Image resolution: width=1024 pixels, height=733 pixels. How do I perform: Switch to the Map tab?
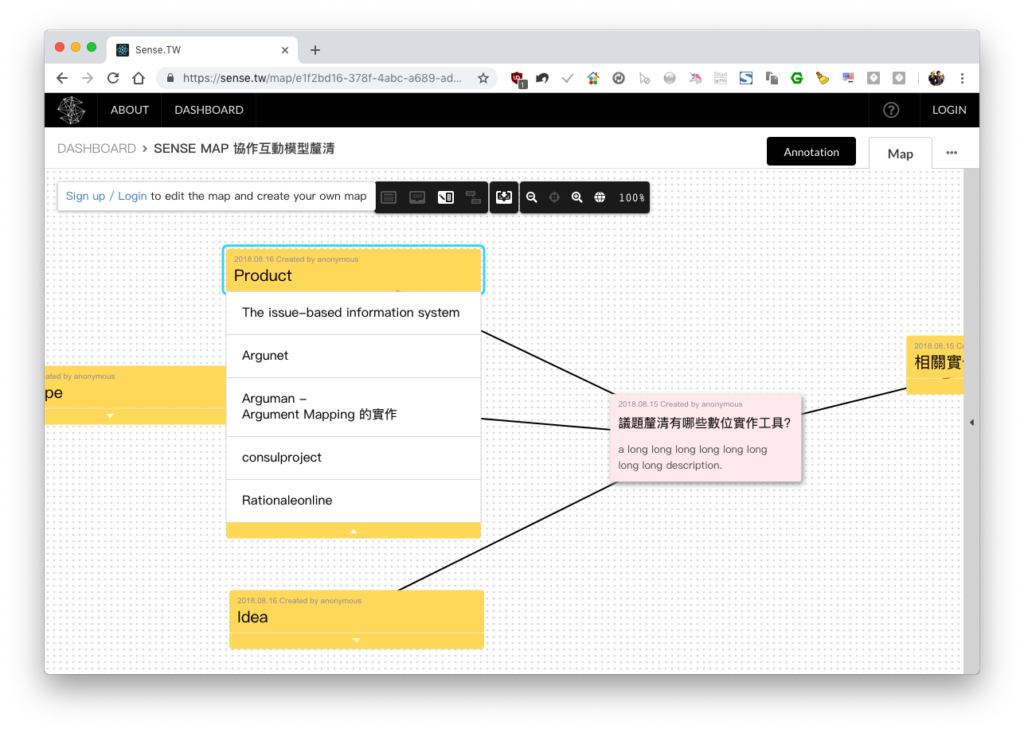(900, 154)
